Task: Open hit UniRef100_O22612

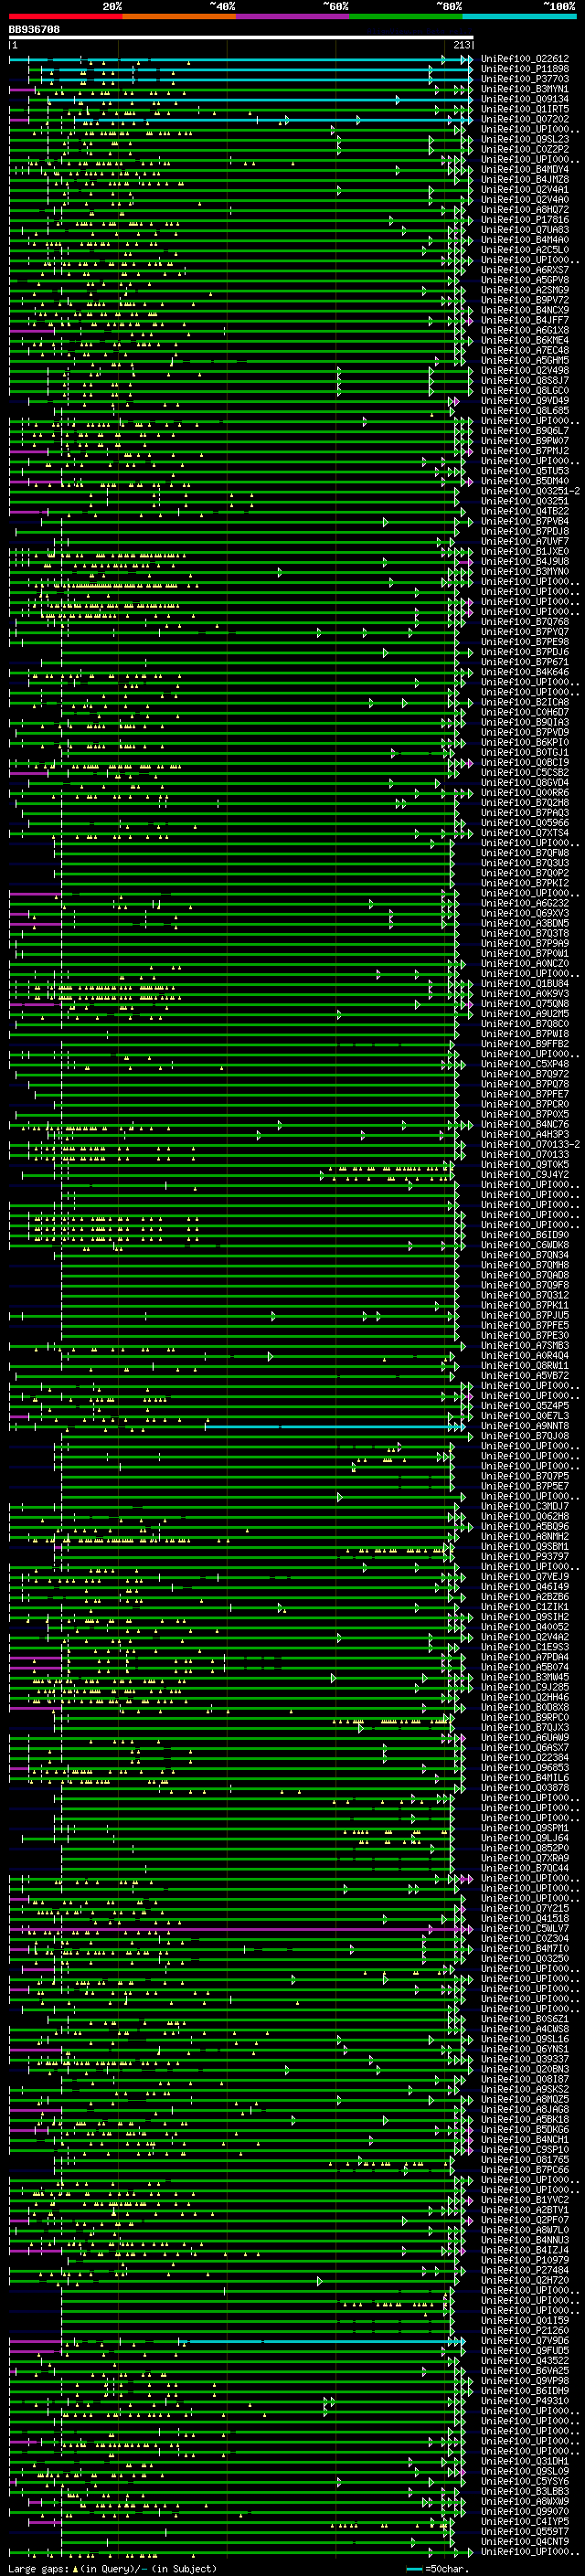Action: (525, 59)
